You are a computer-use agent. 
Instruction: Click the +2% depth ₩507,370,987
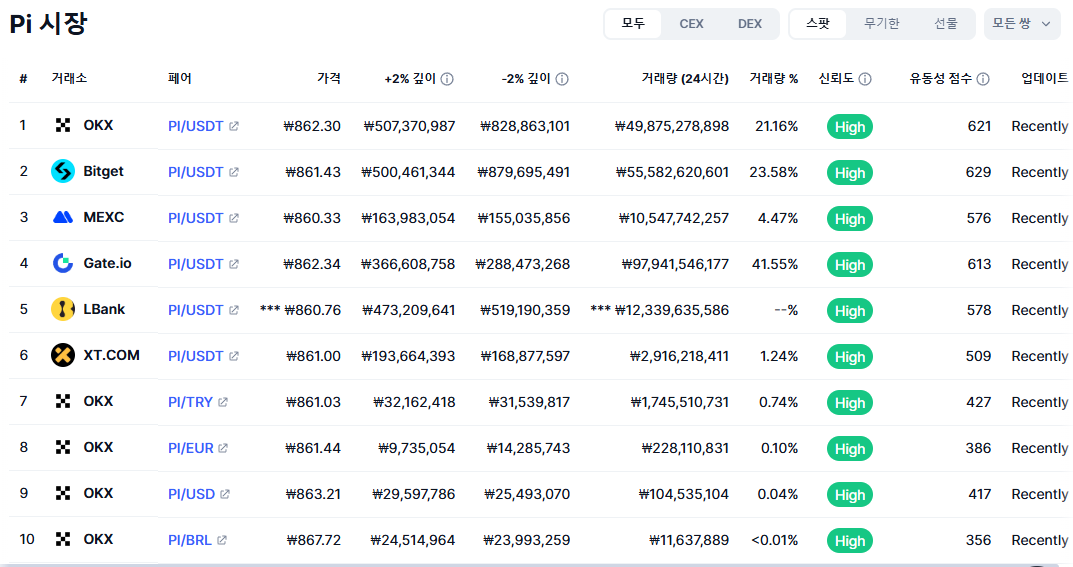click(x=409, y=126)
